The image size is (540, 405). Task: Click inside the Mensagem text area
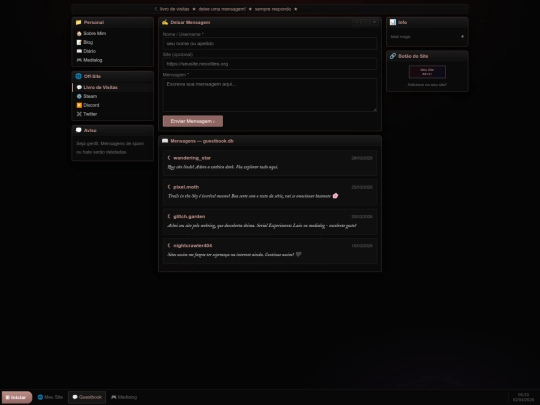[x=270, y=95]
